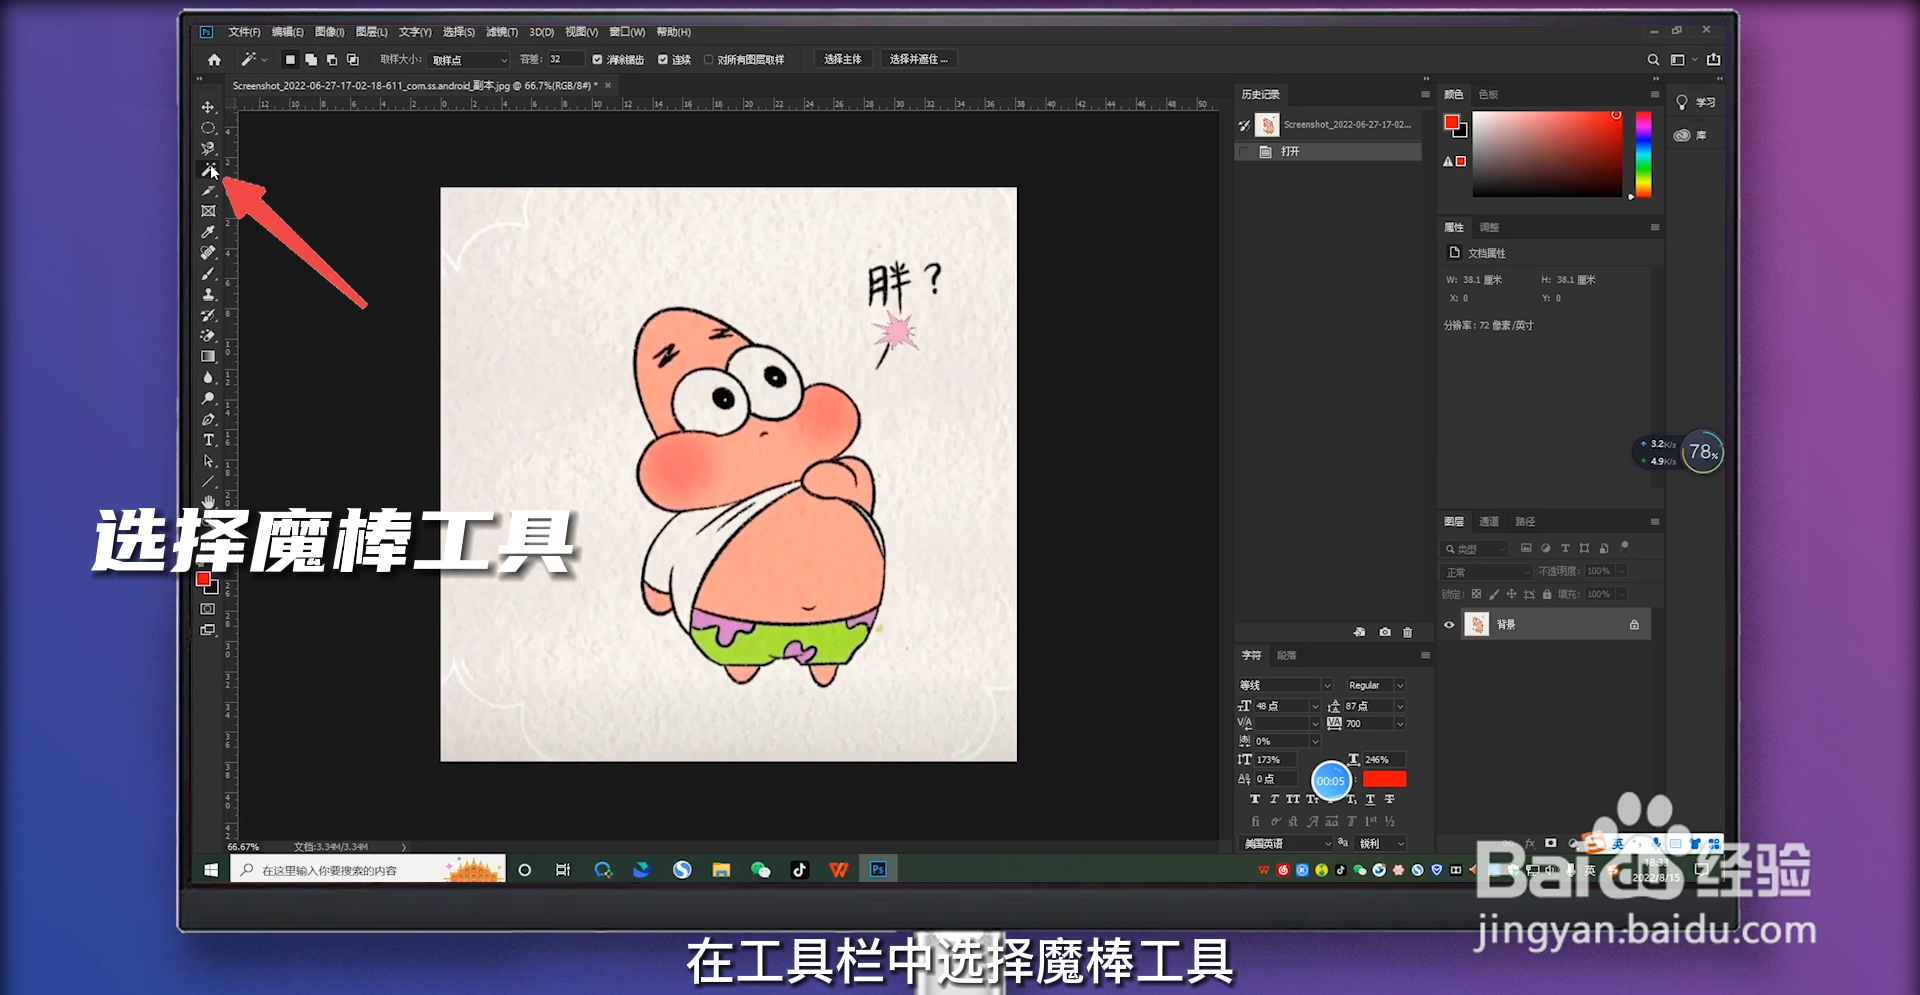This screenshot has height=995, width=1920.
Task: Switch to the 段落 paragraph tab
Action: [x=1286, y=656]
